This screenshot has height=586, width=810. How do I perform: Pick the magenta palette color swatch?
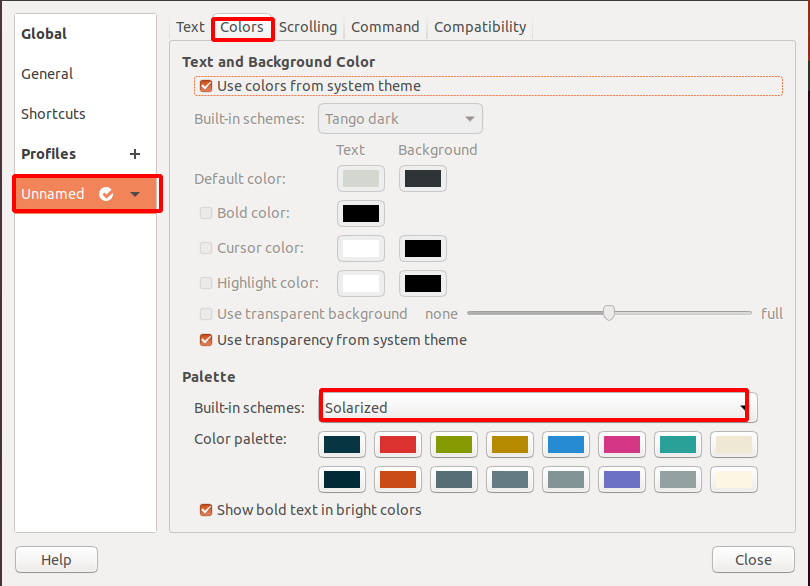tap(622, 444)
